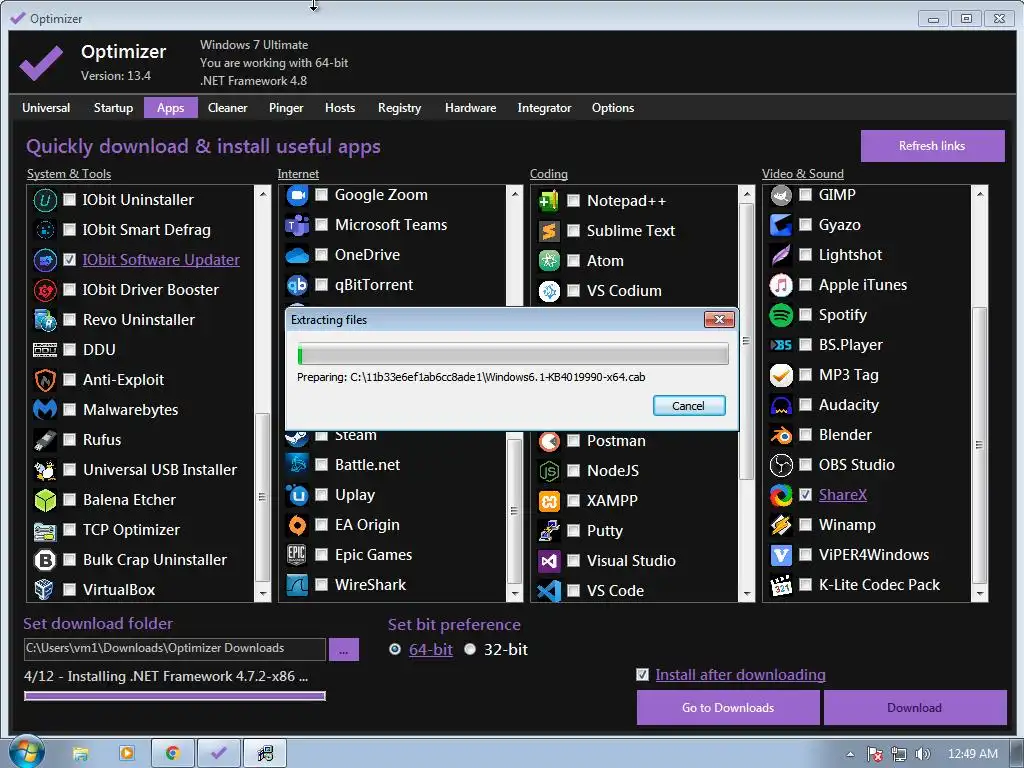Open Chrome from the Windows taskbar
The height and width of the screenshot is (768, 1024).
[x=172, y=753]
